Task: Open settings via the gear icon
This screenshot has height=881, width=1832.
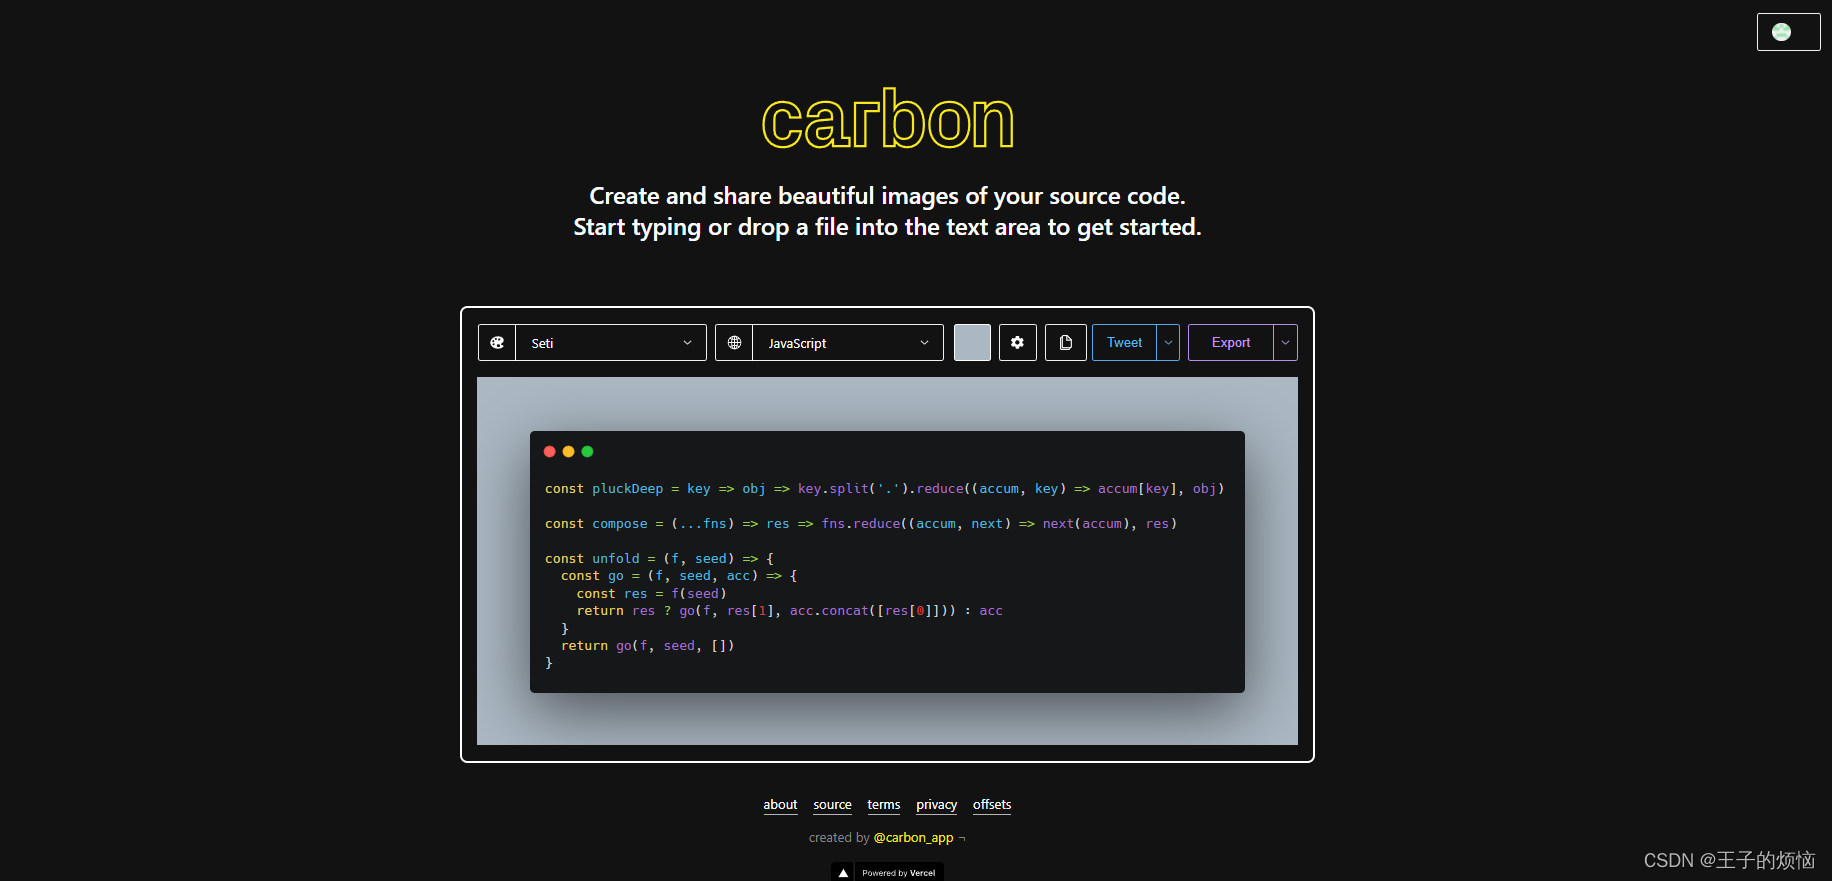Action: point(1017,343)
